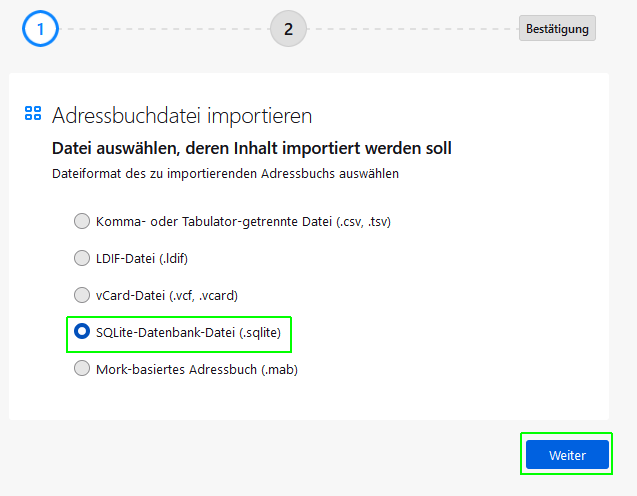
Task: Pick the vCard-Datei radio button
Action: tap(82, 295)
